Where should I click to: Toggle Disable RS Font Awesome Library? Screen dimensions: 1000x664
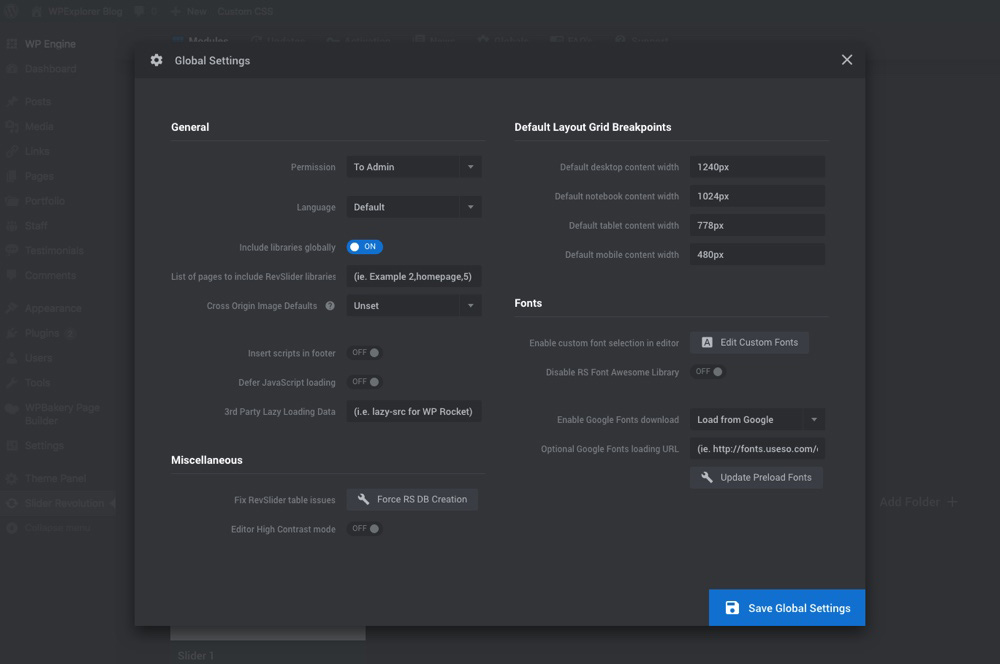(x=708, y=372)
